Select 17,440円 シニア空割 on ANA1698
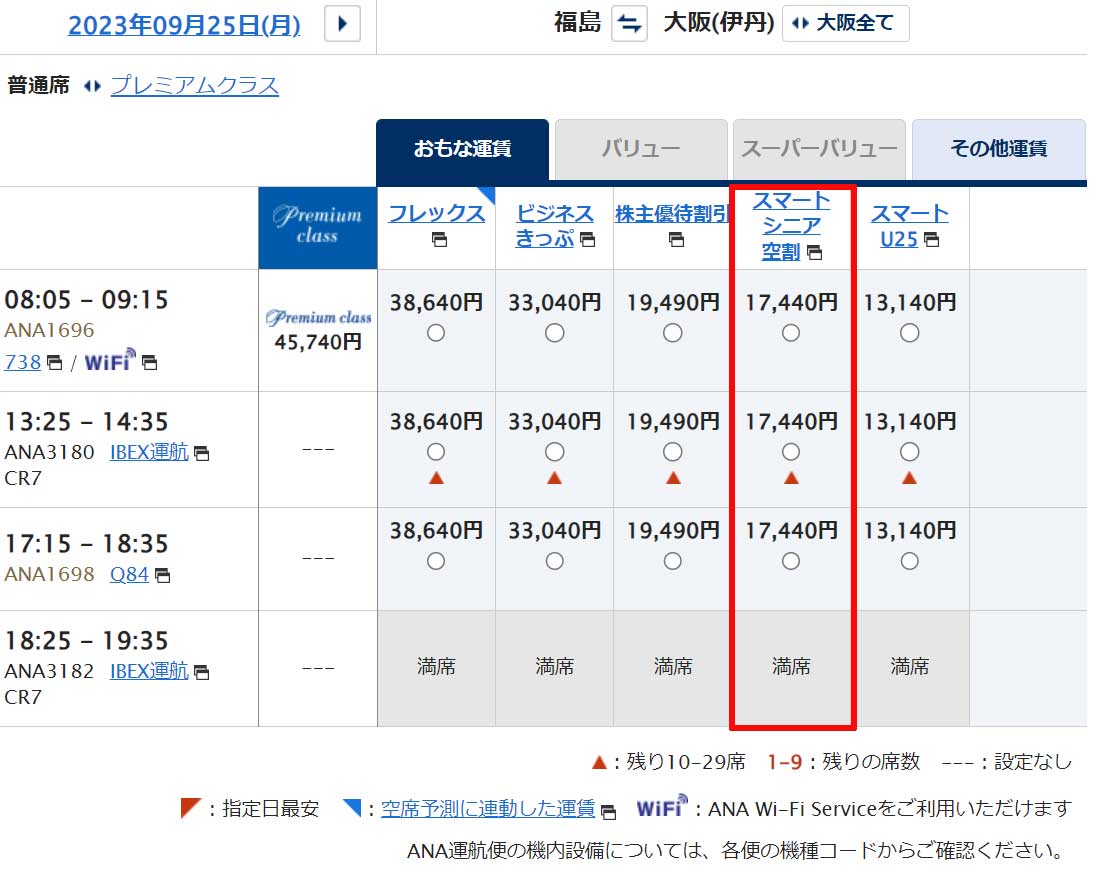Screen dimensions: 1098x871 [x=791, y=561]
